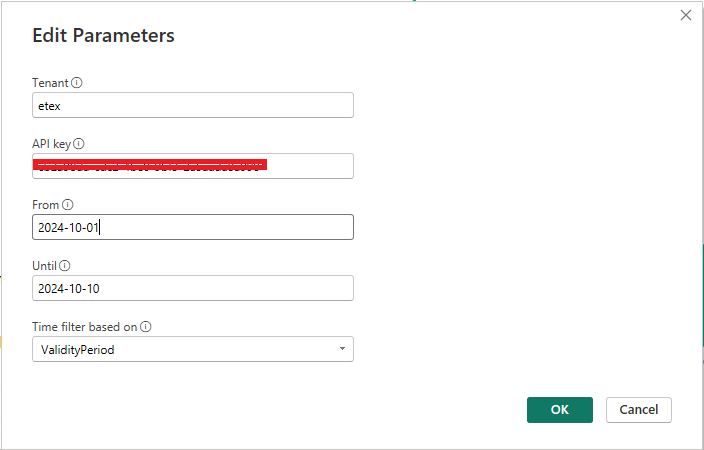Click the info icon next to Until

tap(65, 266)
